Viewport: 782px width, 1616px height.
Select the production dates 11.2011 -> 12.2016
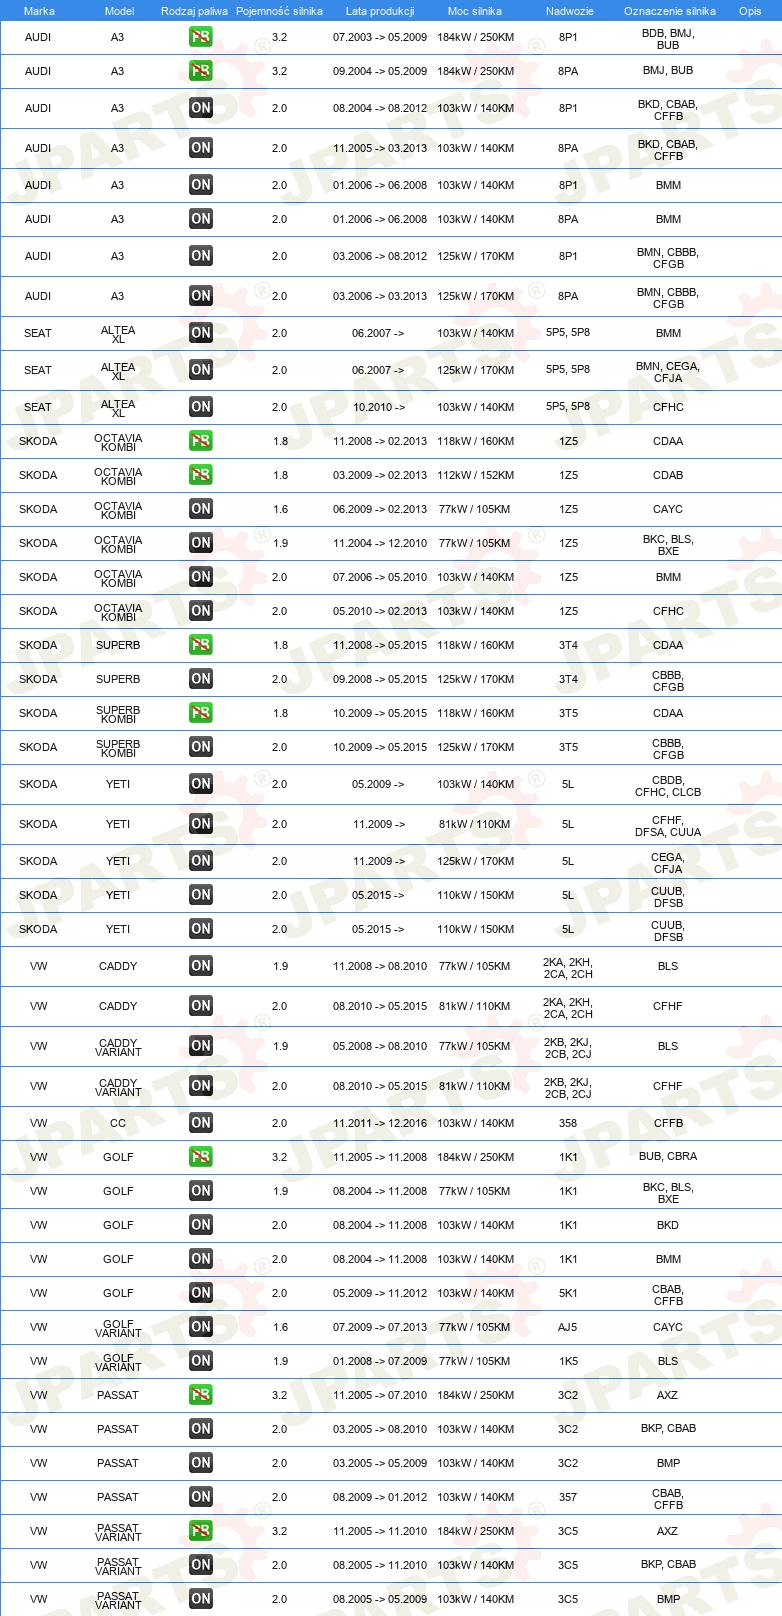tap(380, 1123)
